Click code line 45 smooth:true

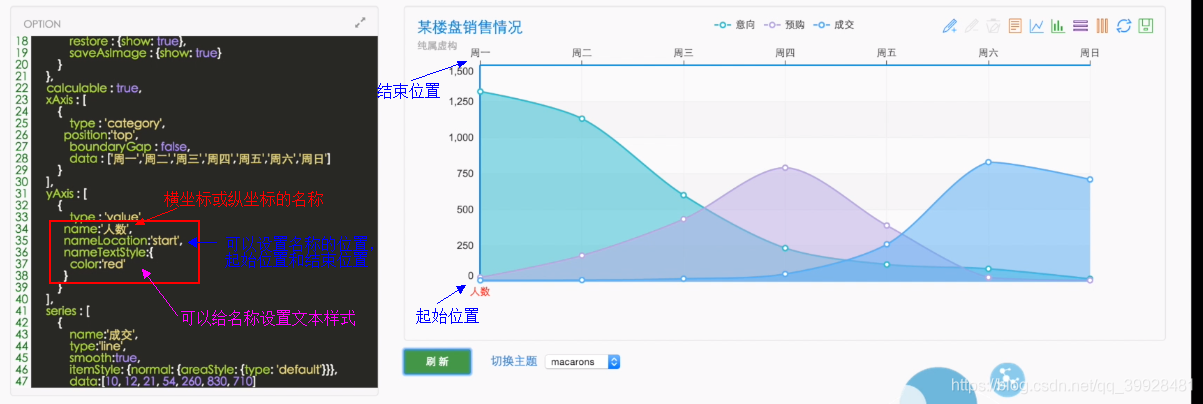(x=103, y=357)
